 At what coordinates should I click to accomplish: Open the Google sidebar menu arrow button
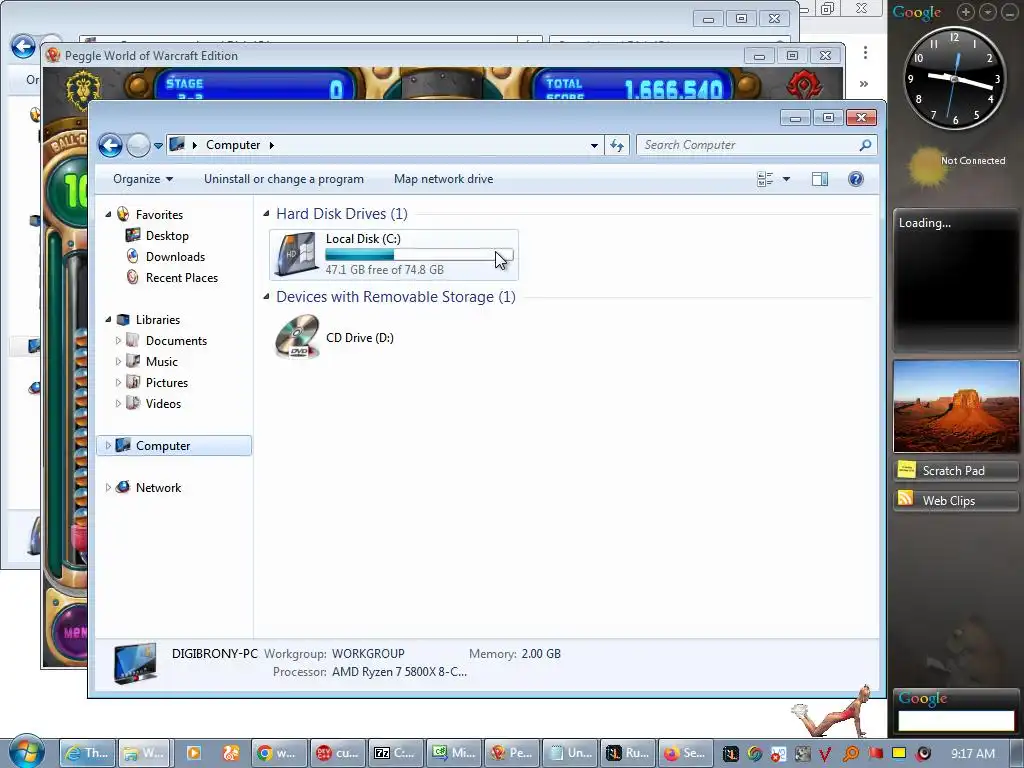tap(987, 12)
